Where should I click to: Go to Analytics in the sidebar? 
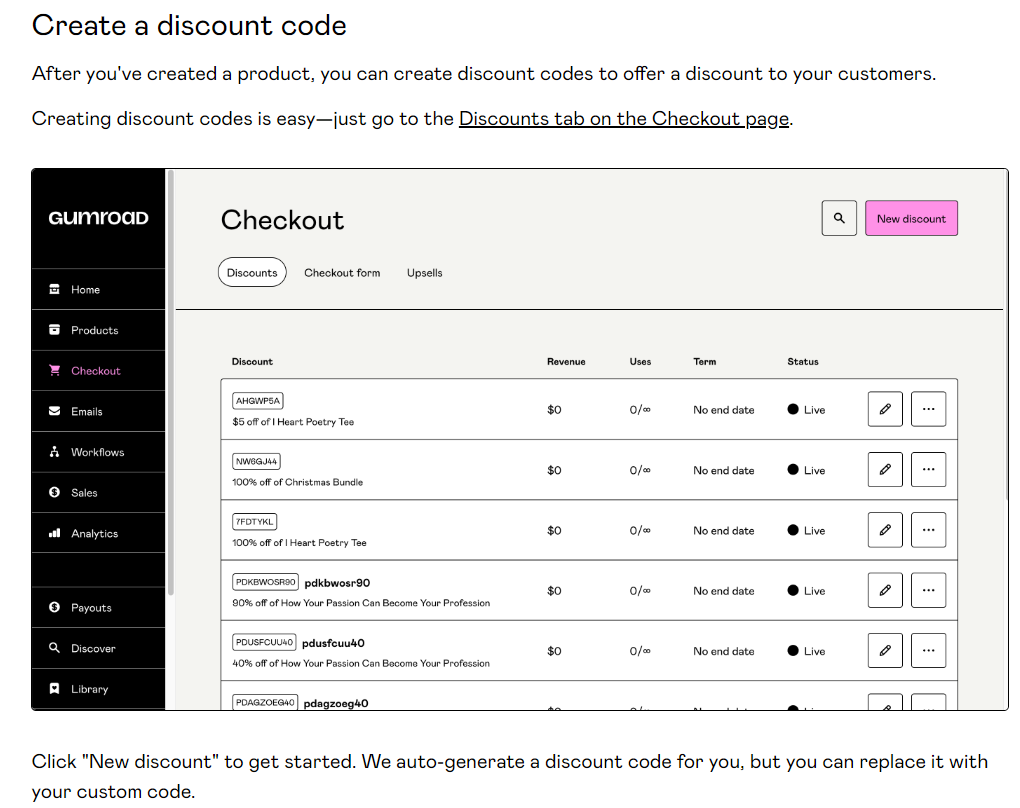[94, 534]
